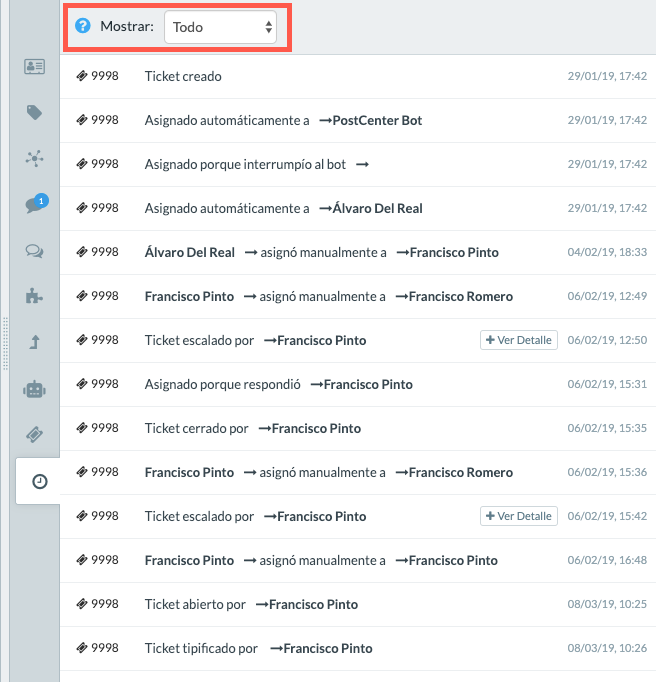Click the 04/02/19, 18:33 timestamp
The width and height of the screenshot is (656, 682).
coord(607,252)
